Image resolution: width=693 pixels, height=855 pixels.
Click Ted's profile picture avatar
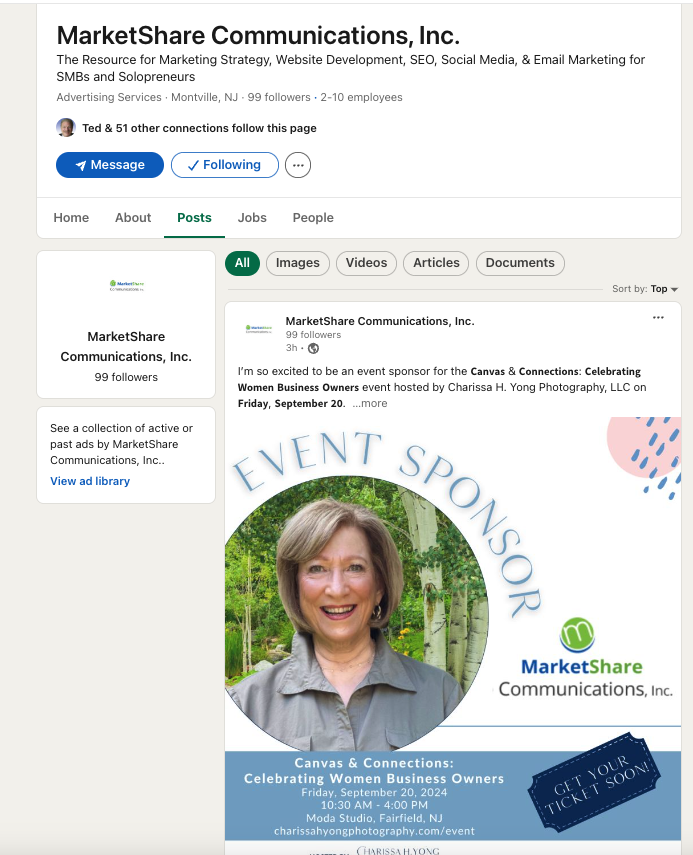tap(66, 128)
